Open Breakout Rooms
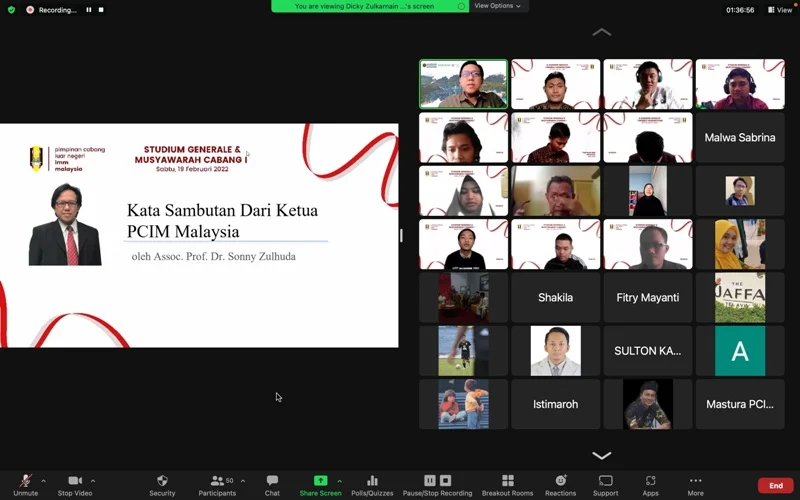800x500 pixels. coord(507,485)
